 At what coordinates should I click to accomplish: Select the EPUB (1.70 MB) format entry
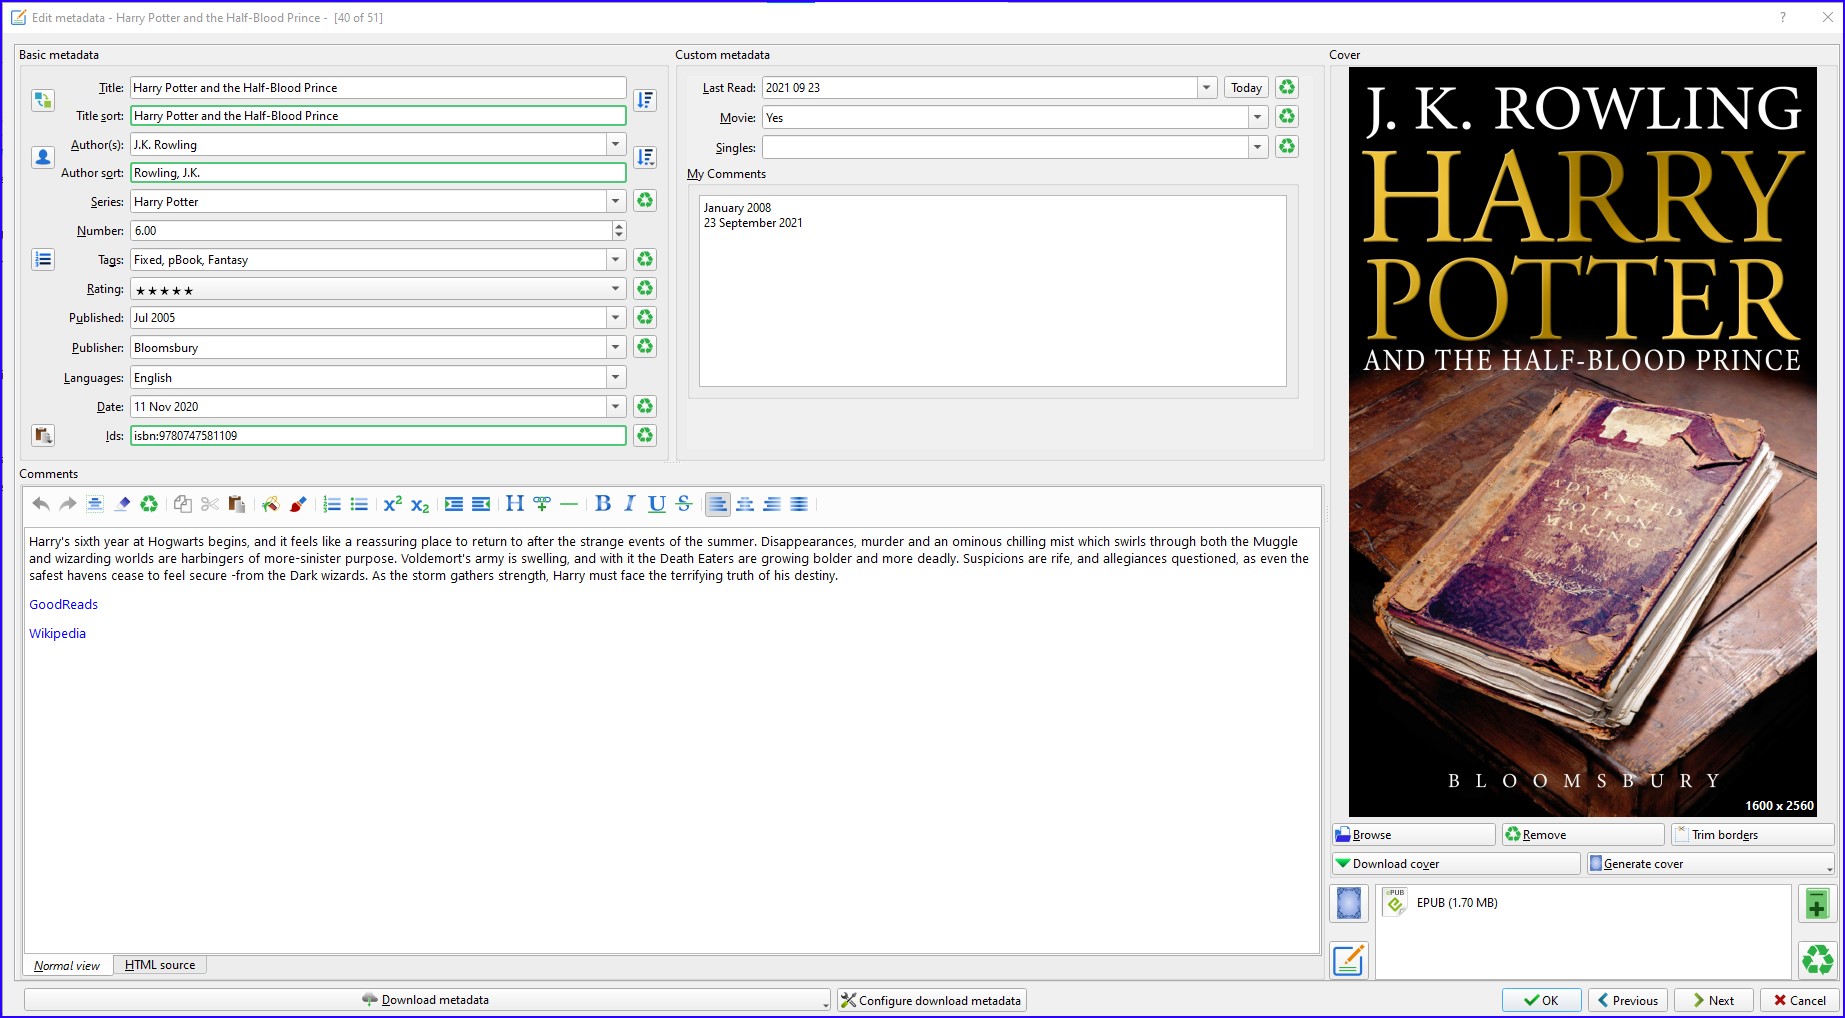coord(1440,903)
